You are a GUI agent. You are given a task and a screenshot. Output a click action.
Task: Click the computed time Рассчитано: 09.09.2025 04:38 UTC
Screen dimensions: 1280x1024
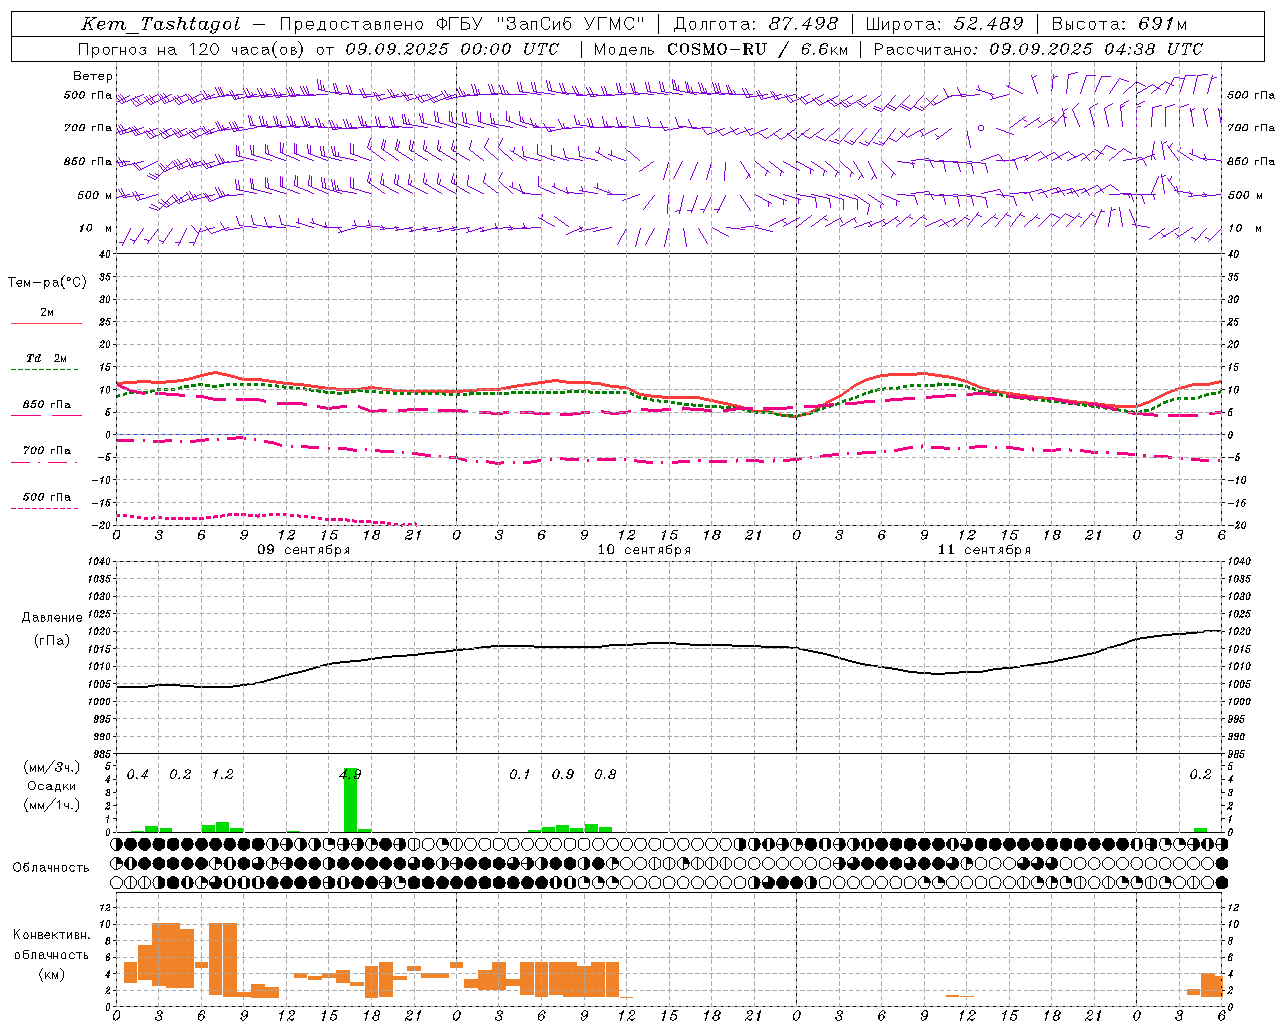click(x=1038, y=49)
